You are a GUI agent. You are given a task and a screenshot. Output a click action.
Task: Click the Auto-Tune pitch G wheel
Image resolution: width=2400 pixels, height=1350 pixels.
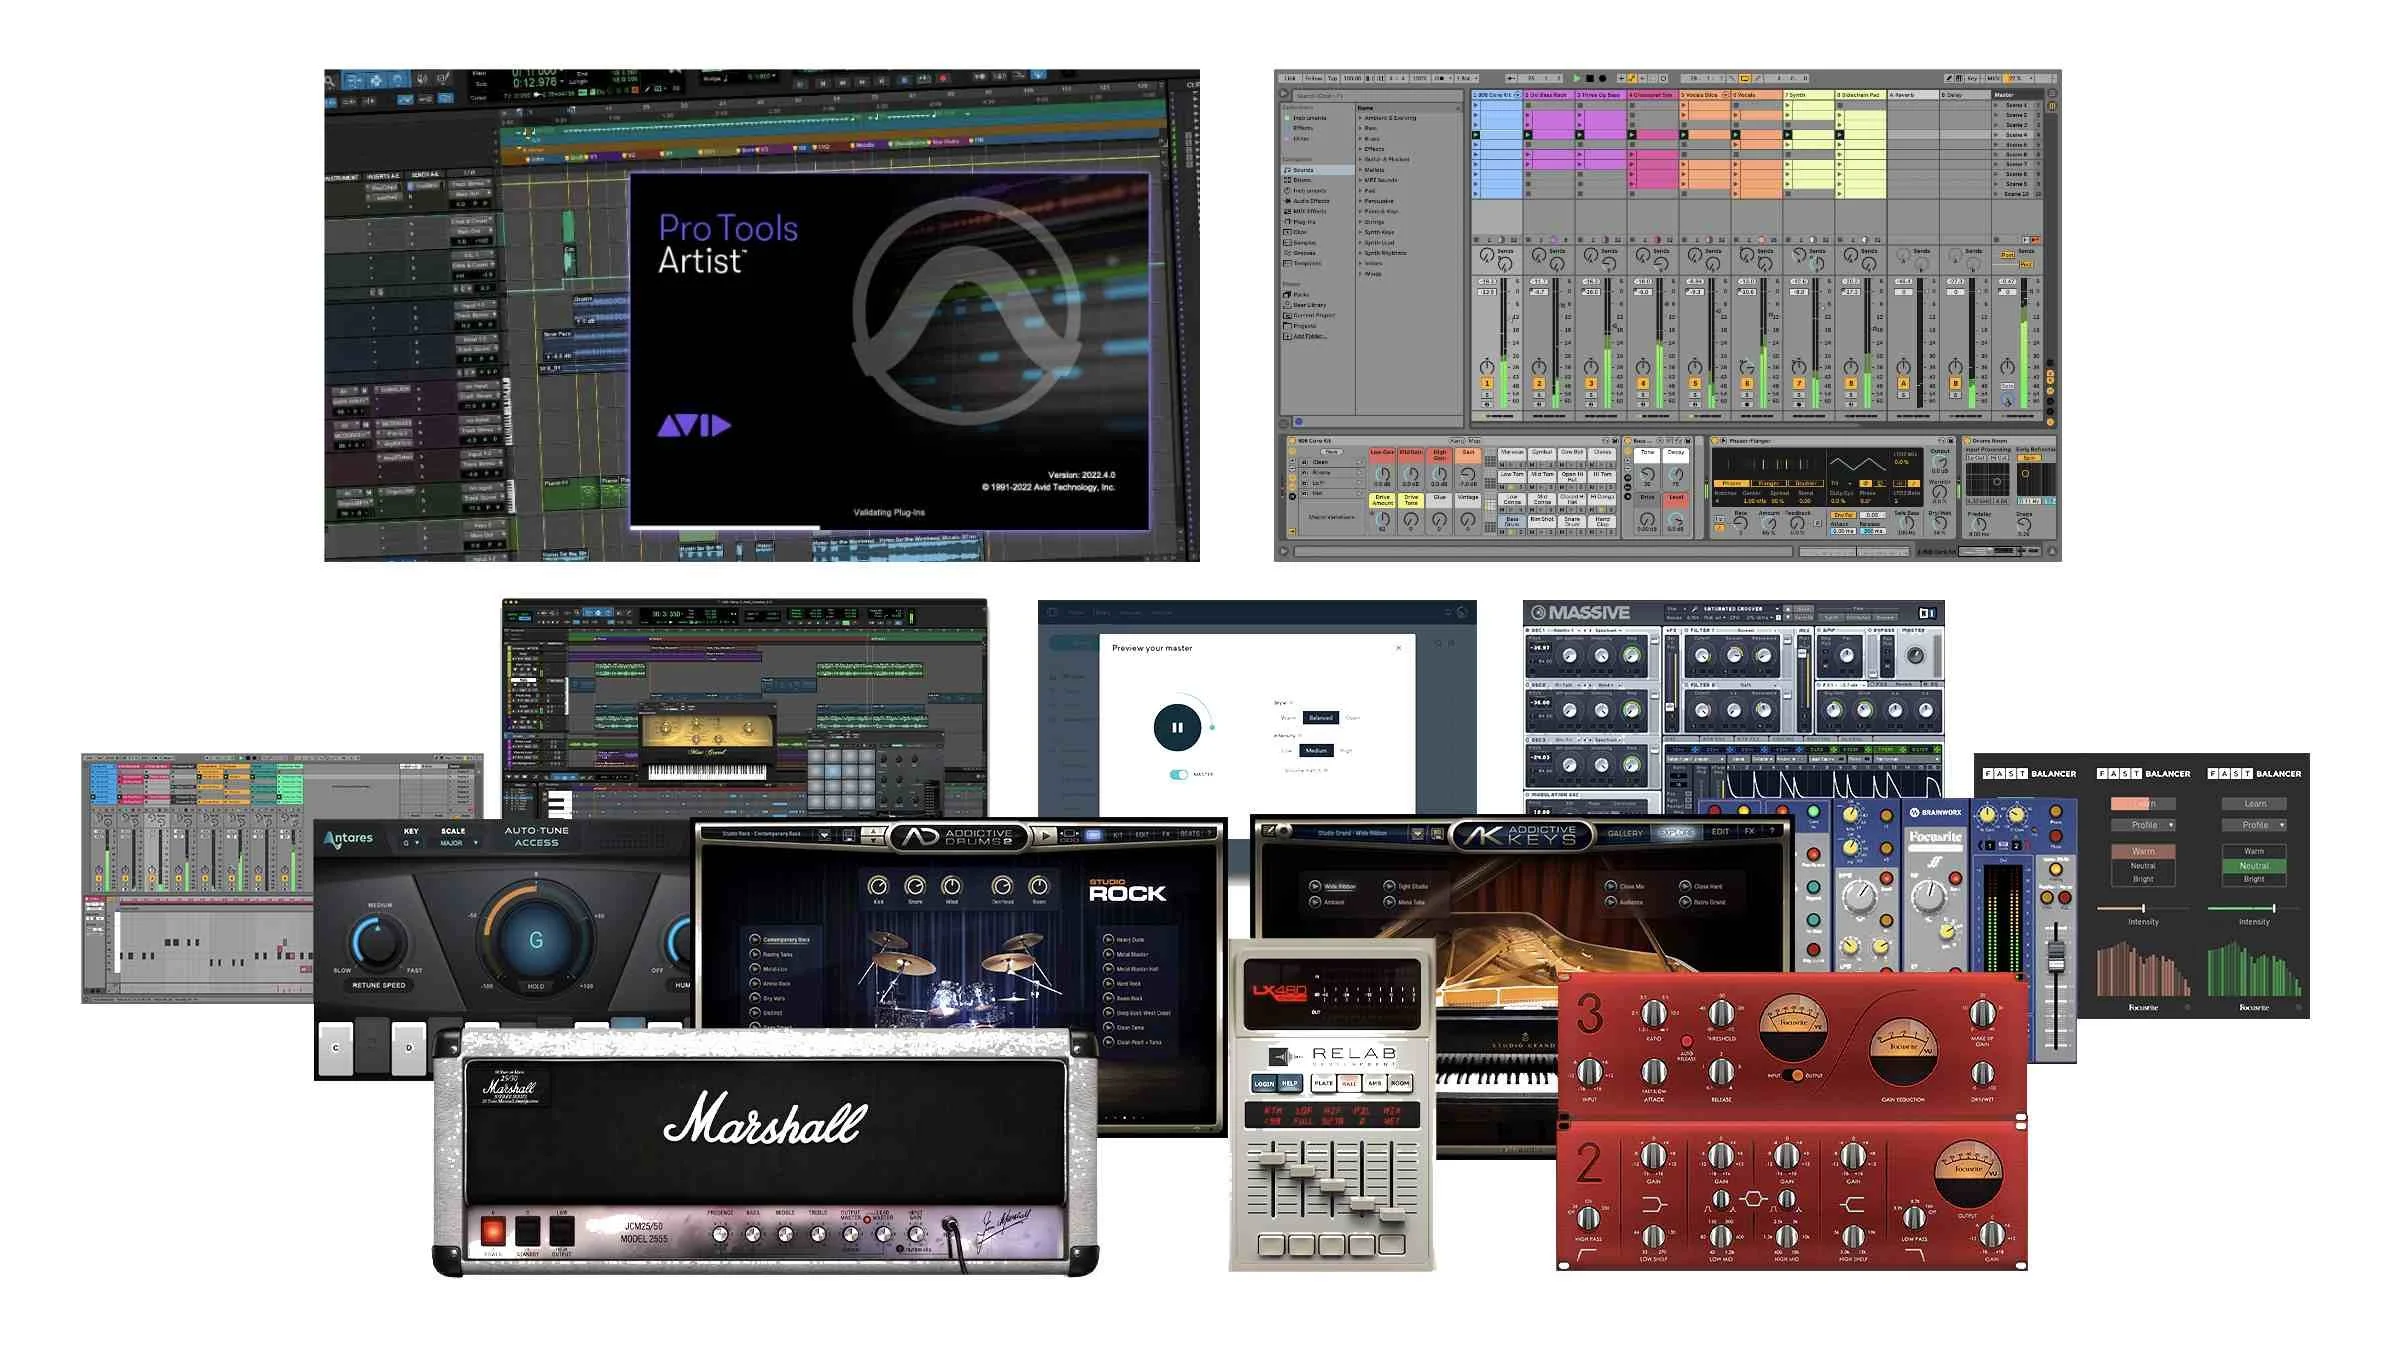536,940
